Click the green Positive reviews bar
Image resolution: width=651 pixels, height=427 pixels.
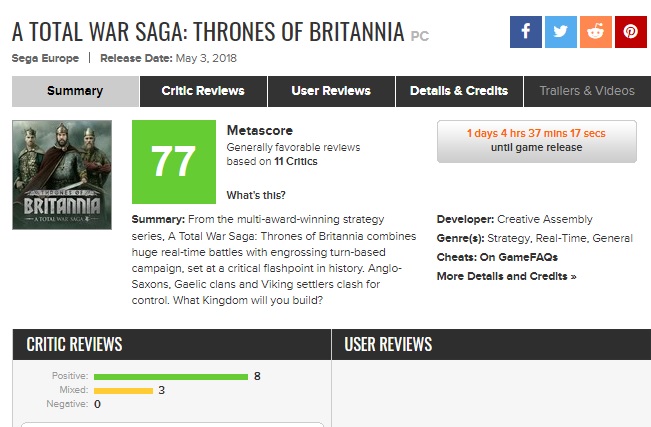coord(170,376)
